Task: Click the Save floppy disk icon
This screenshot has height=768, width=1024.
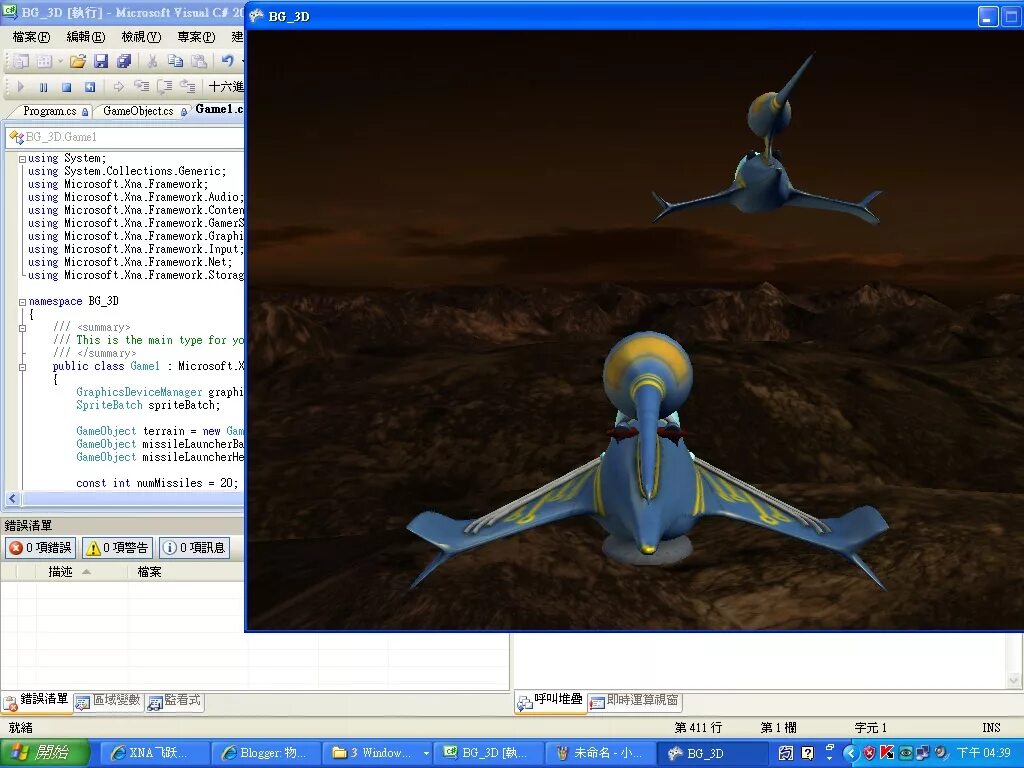Action: pyautogui.click(x=101, y=61)
